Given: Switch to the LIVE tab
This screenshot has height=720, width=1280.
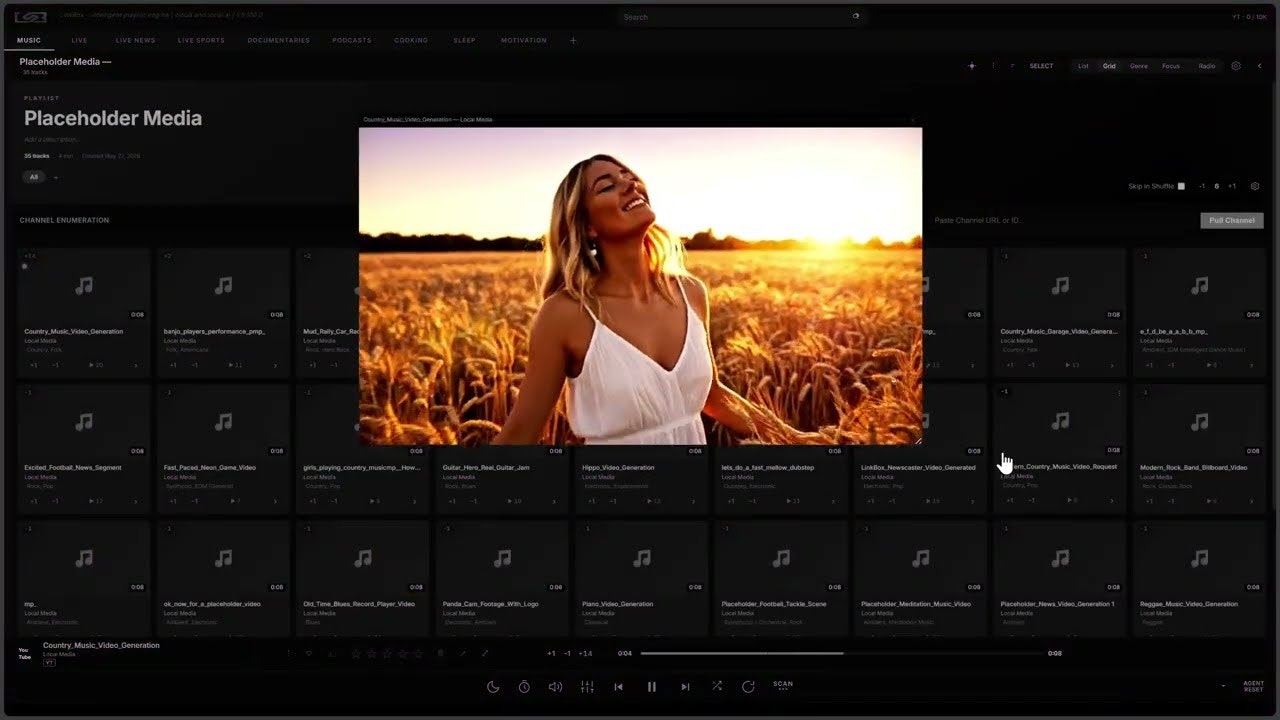Looking at the screenshot, I should [x=80, y=41].
